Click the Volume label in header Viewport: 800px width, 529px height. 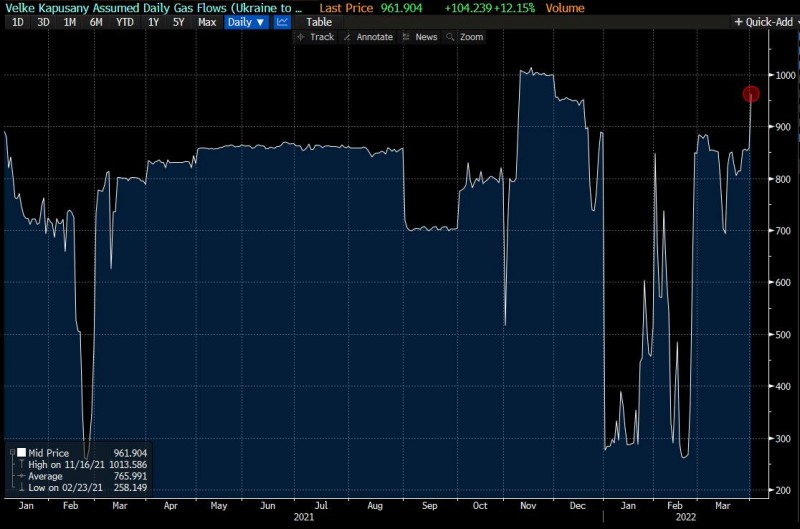pyautogui.click(x=566, y=8)
